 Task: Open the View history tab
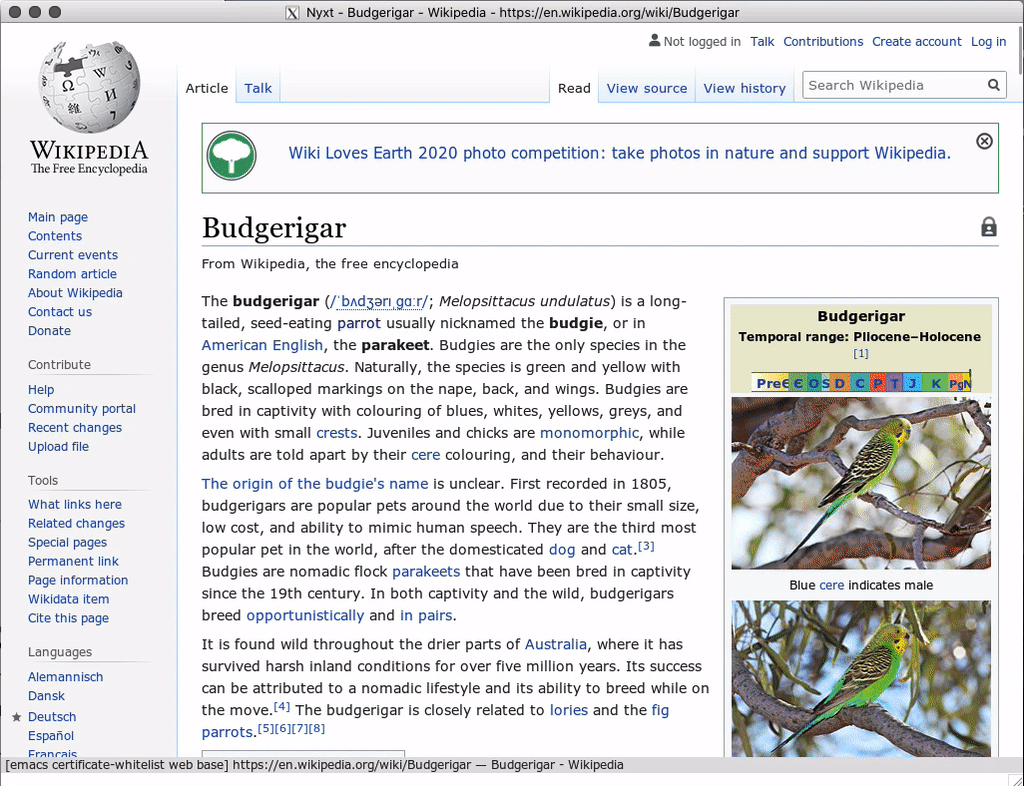pos(744,88)
